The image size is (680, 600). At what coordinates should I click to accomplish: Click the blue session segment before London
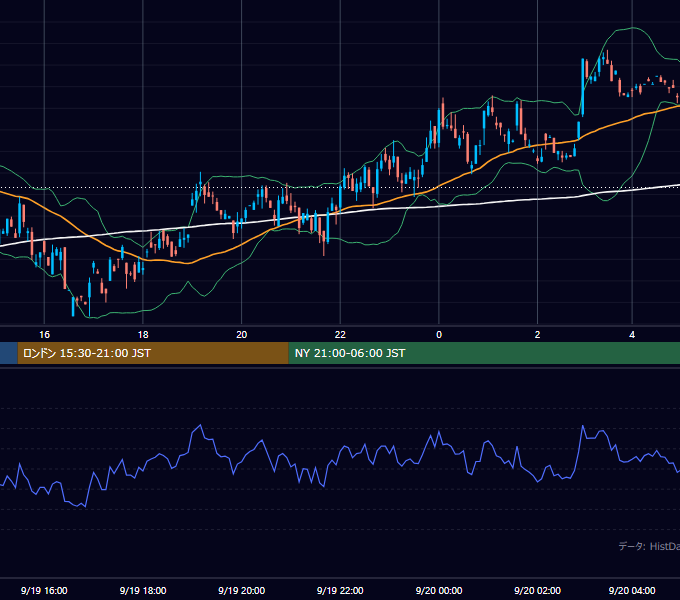pos(9,353)
